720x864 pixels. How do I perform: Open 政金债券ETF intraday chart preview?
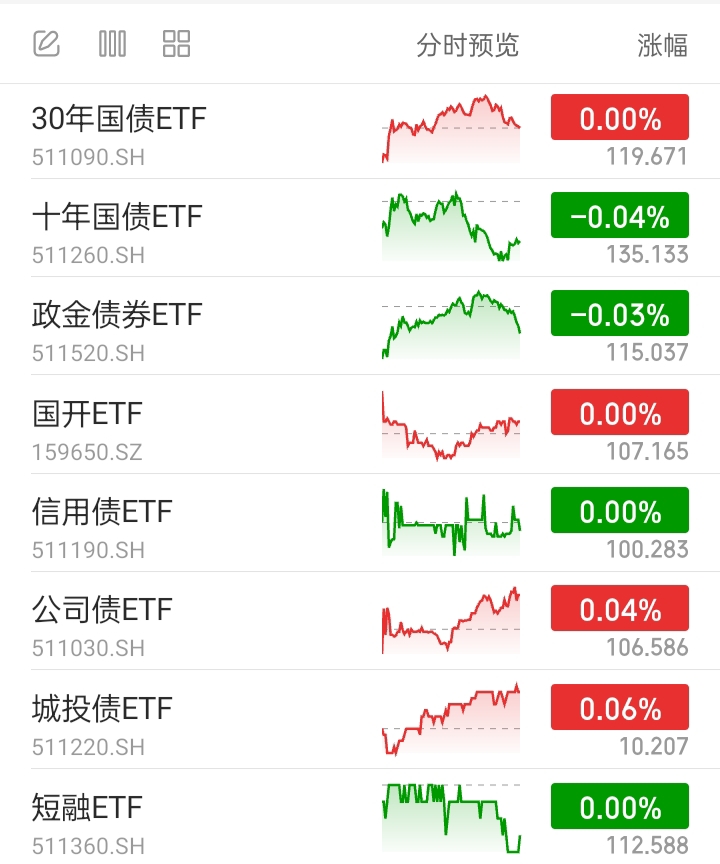451,325
